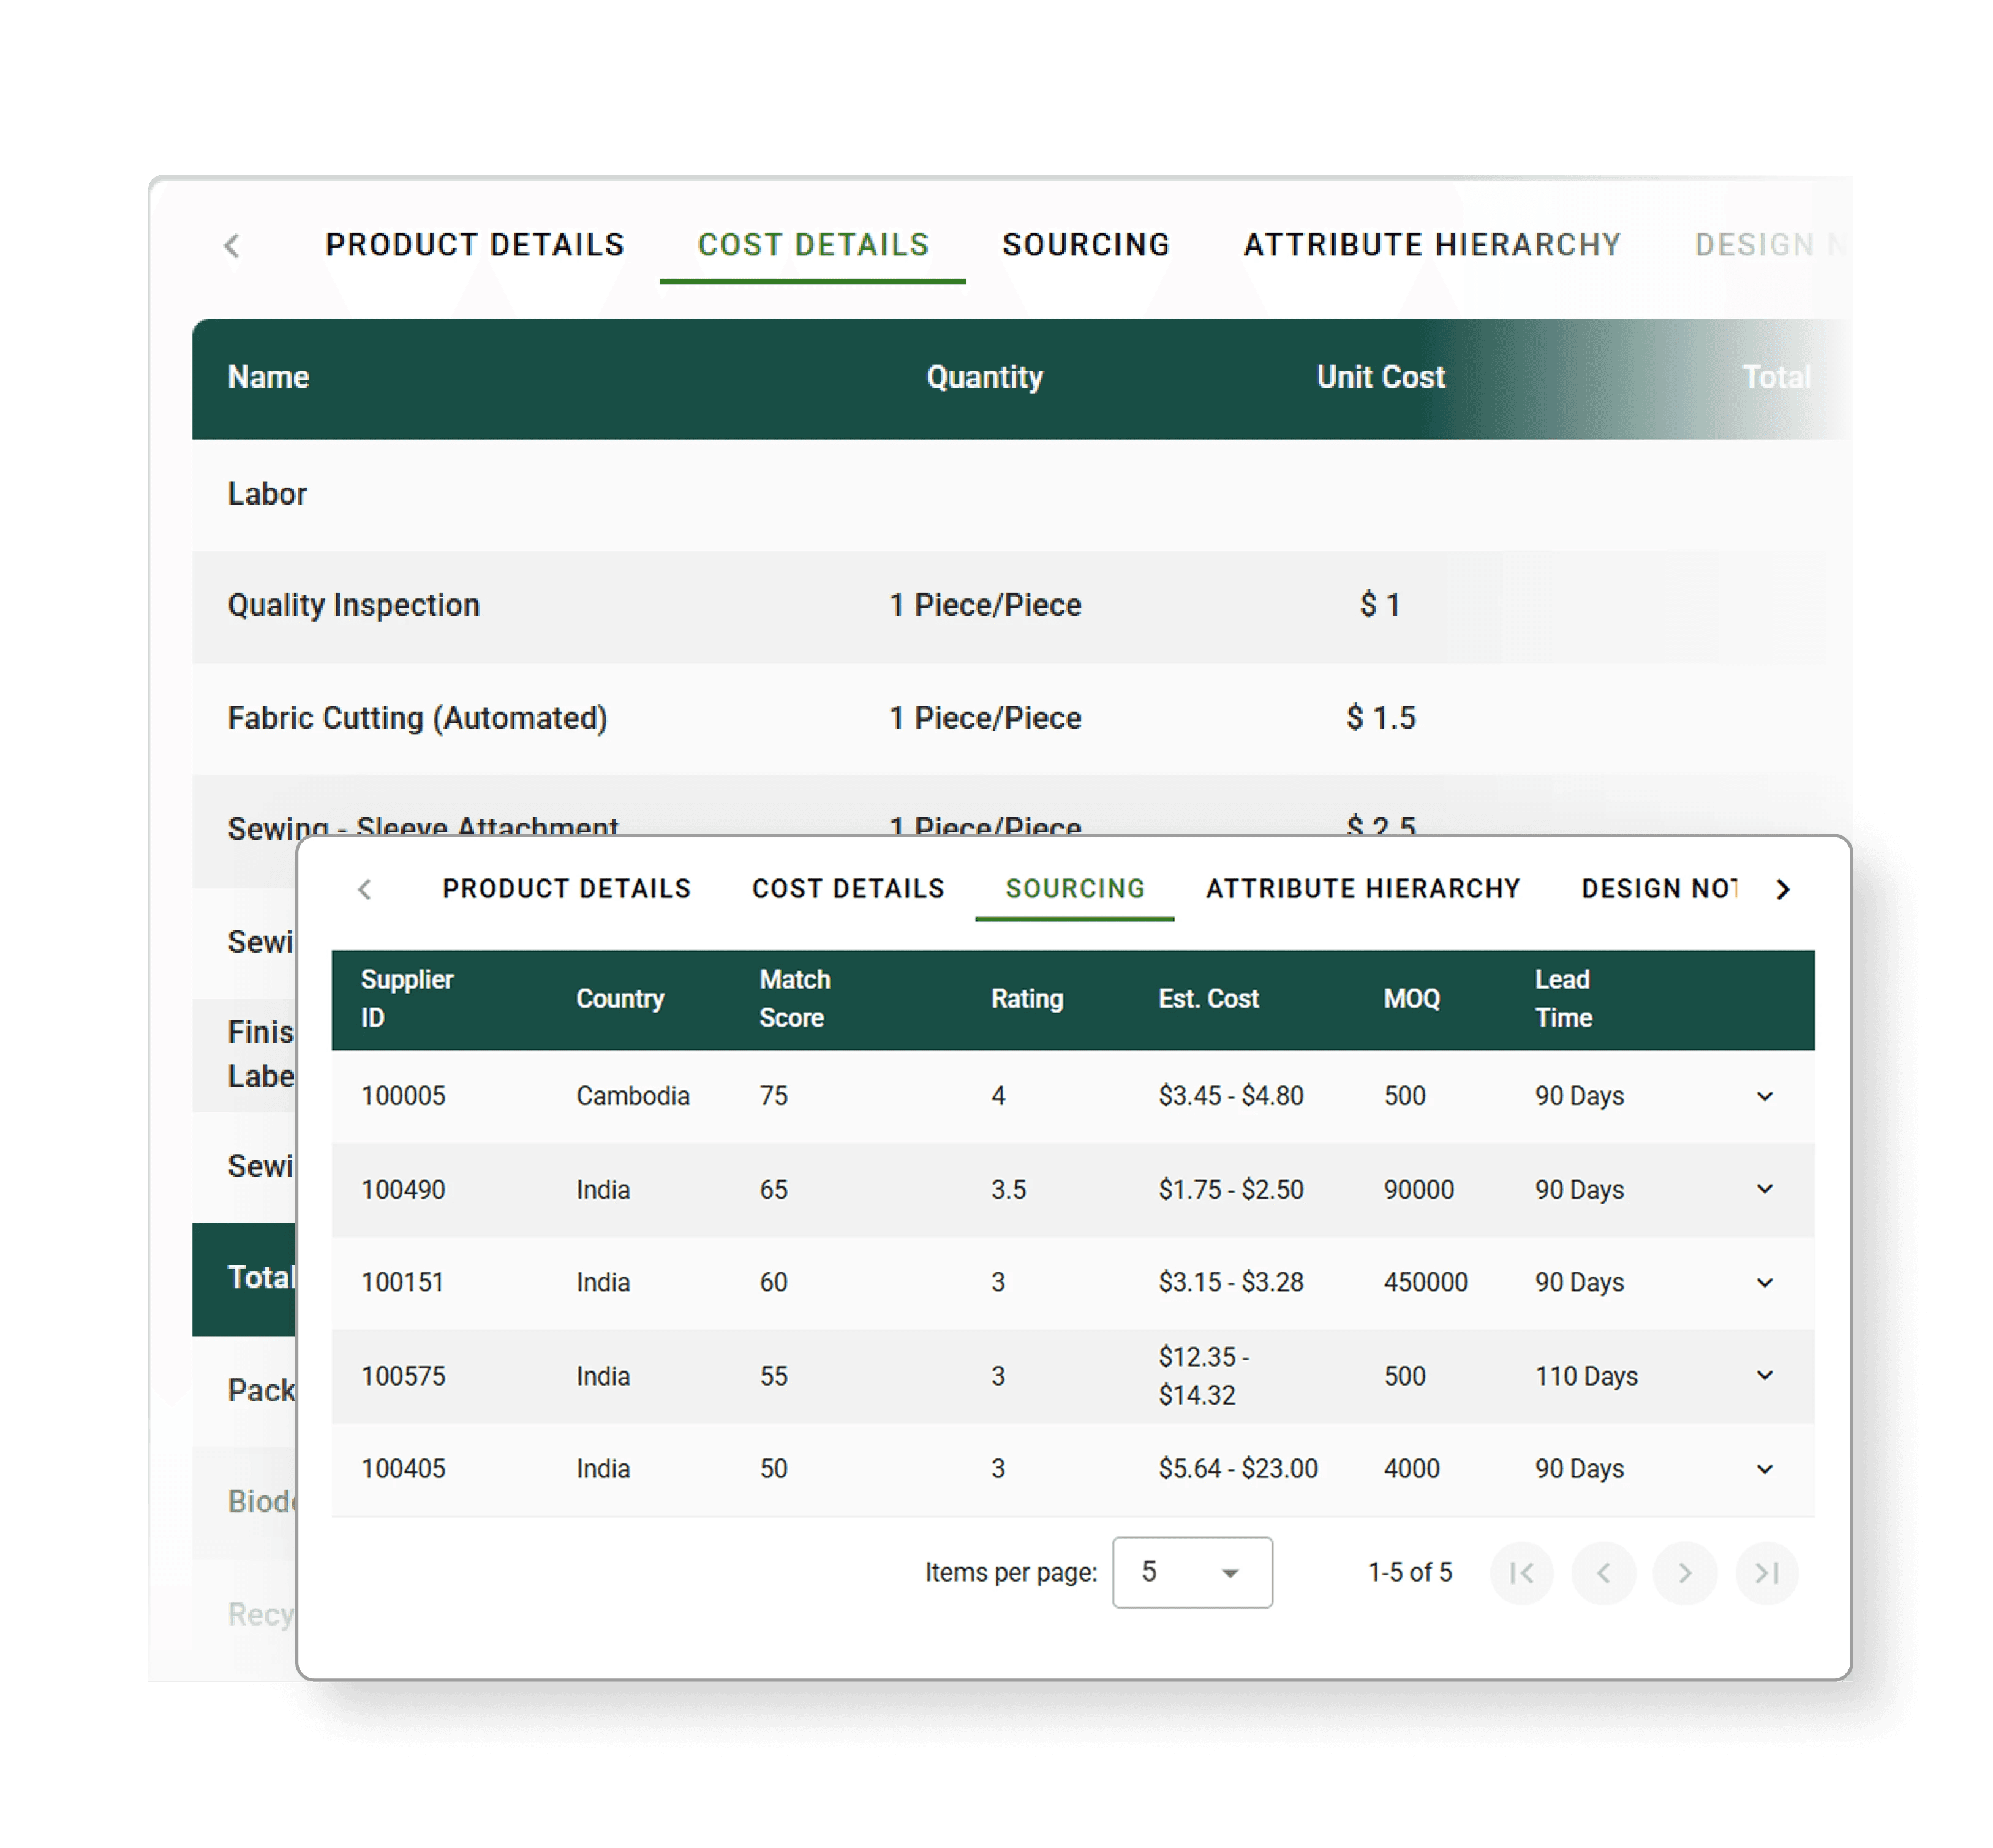Go to previous page of supplier table
This screenshot has width=1993, height=1848.
click(x=1603, y=1573)
